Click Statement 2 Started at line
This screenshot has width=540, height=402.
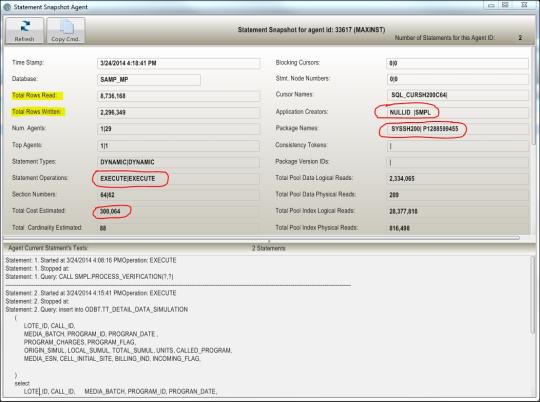pos(91,293)
